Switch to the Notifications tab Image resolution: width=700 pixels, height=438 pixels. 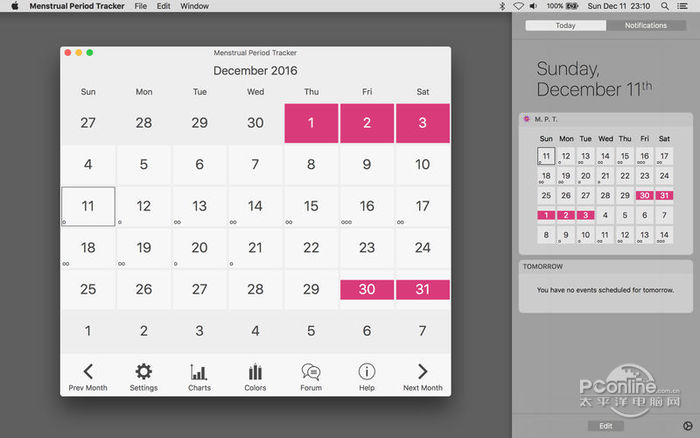(646, 25)
